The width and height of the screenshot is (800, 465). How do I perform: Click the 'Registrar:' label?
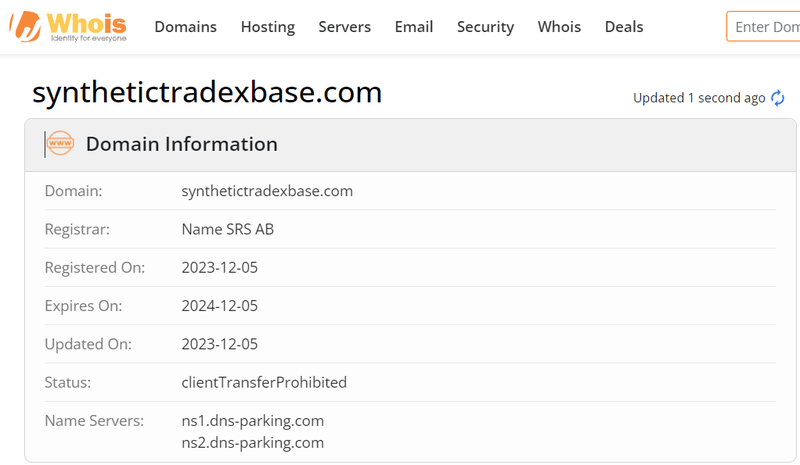(77, 229)
